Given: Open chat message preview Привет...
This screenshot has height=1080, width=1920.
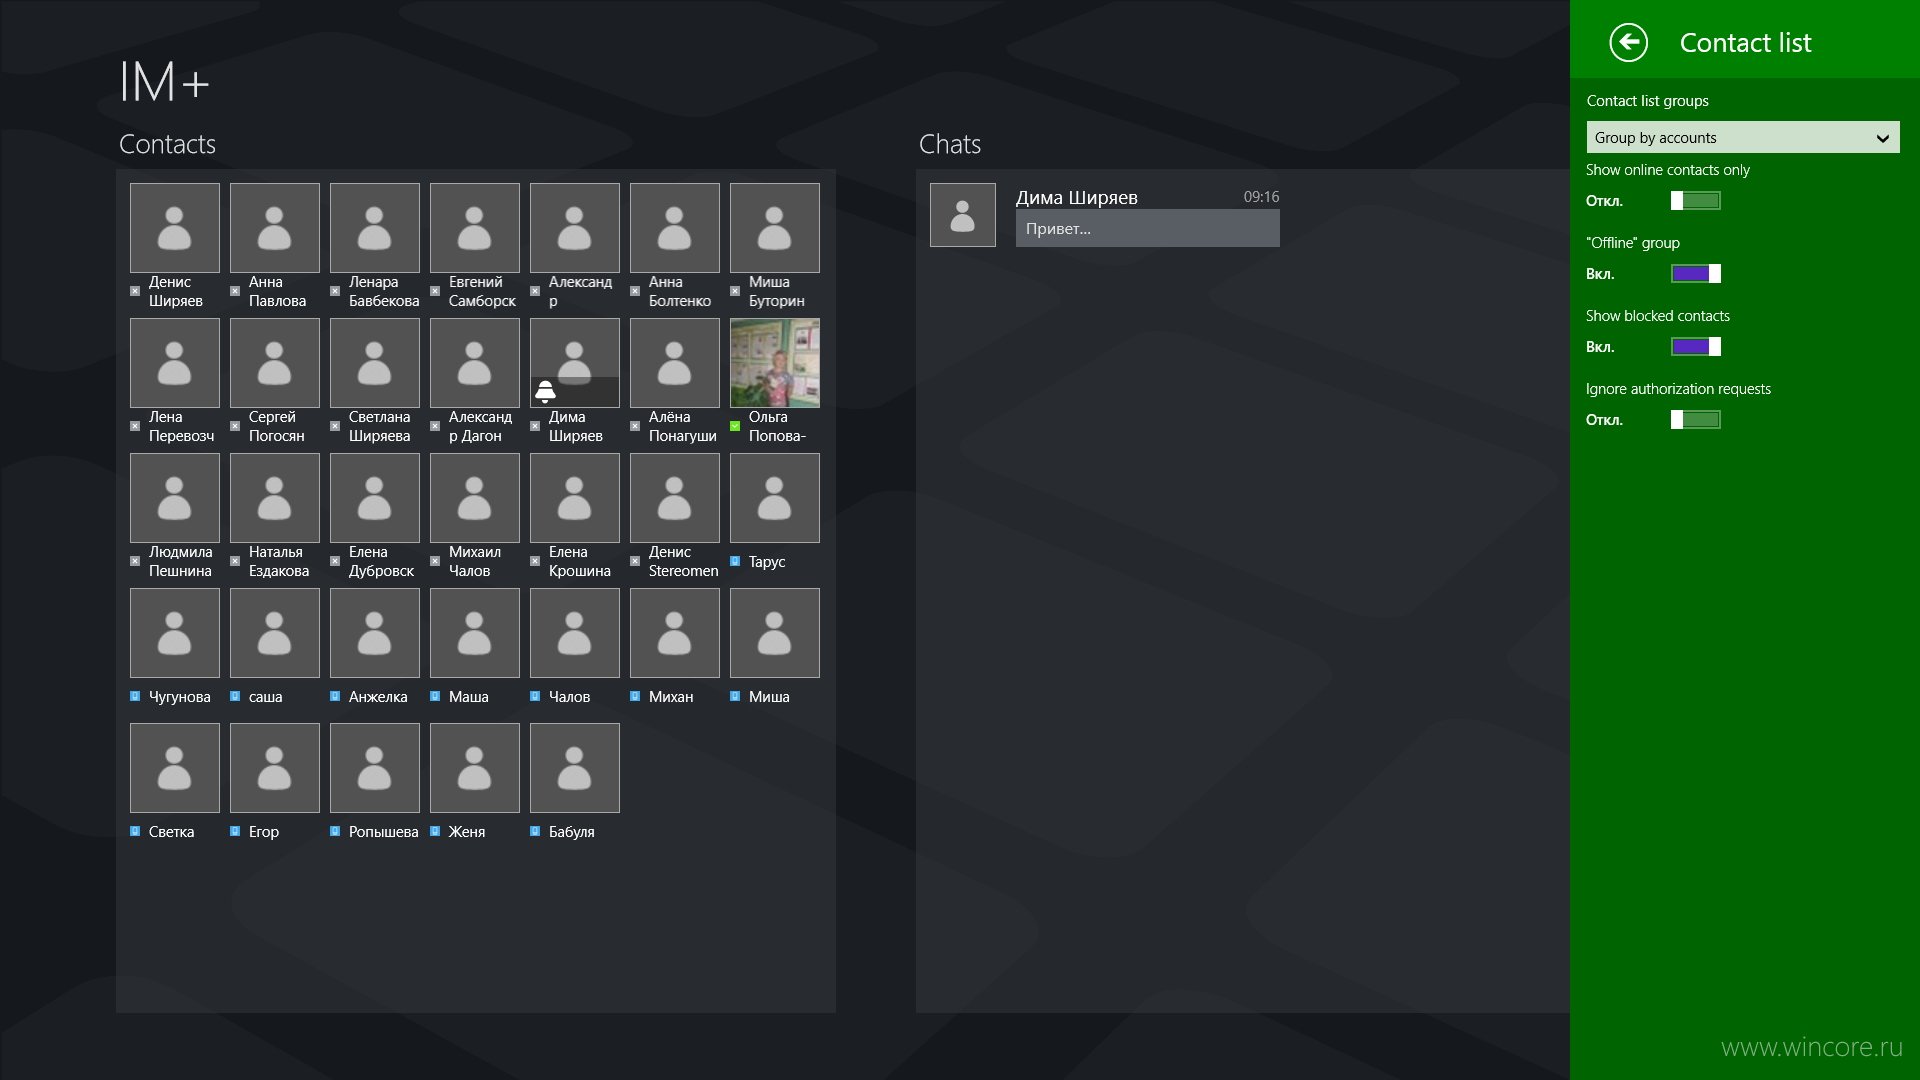Looking at the screenshot, I should point(1147,228).
